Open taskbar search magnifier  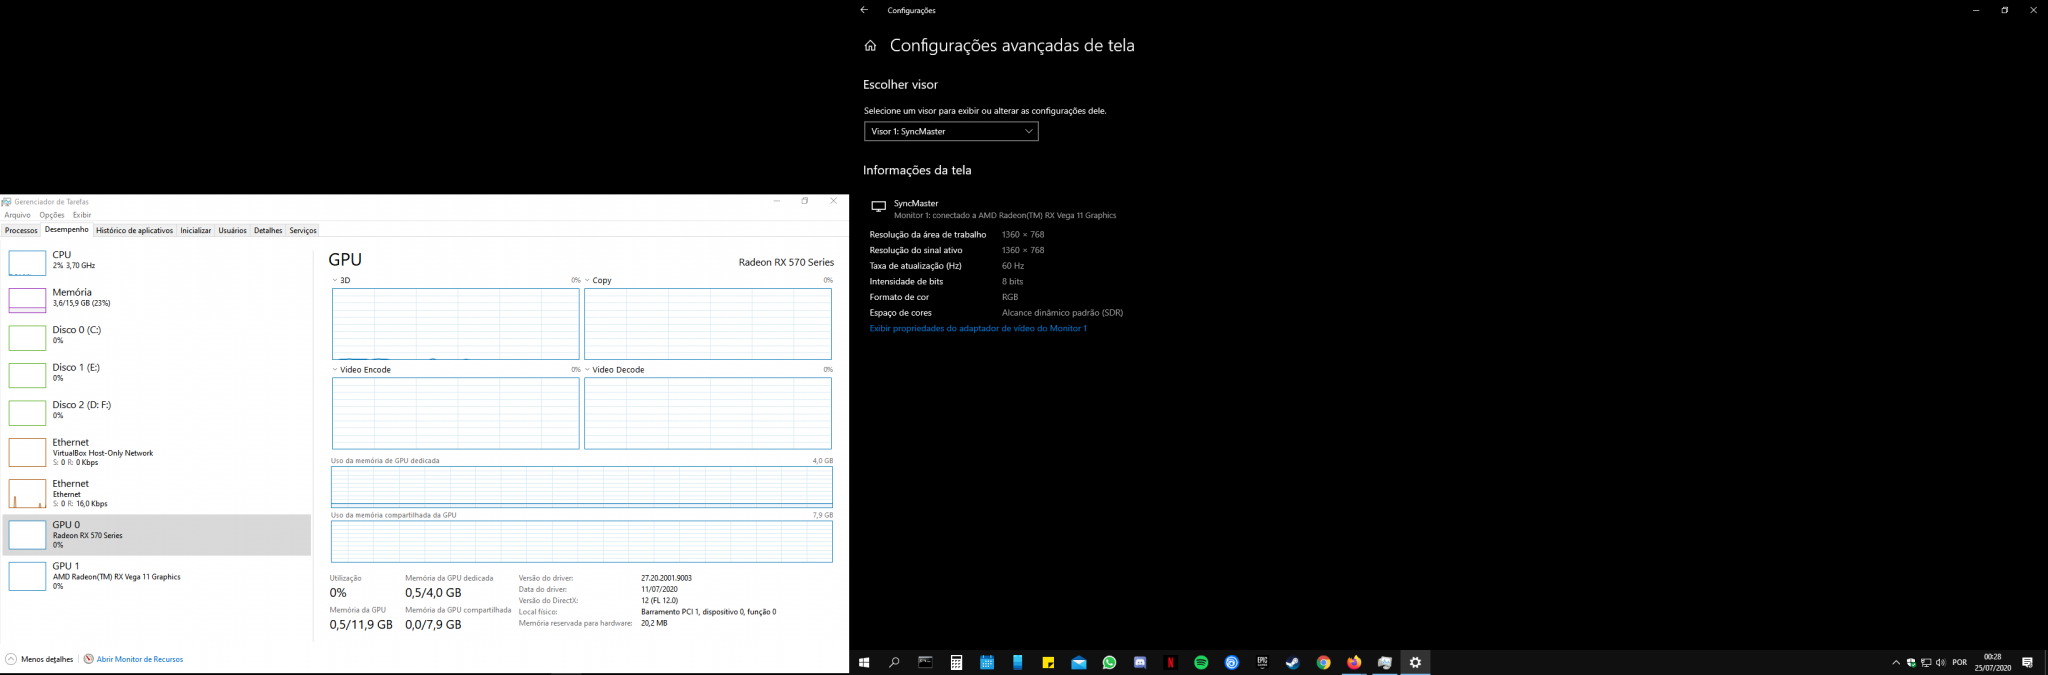point(895,662)
